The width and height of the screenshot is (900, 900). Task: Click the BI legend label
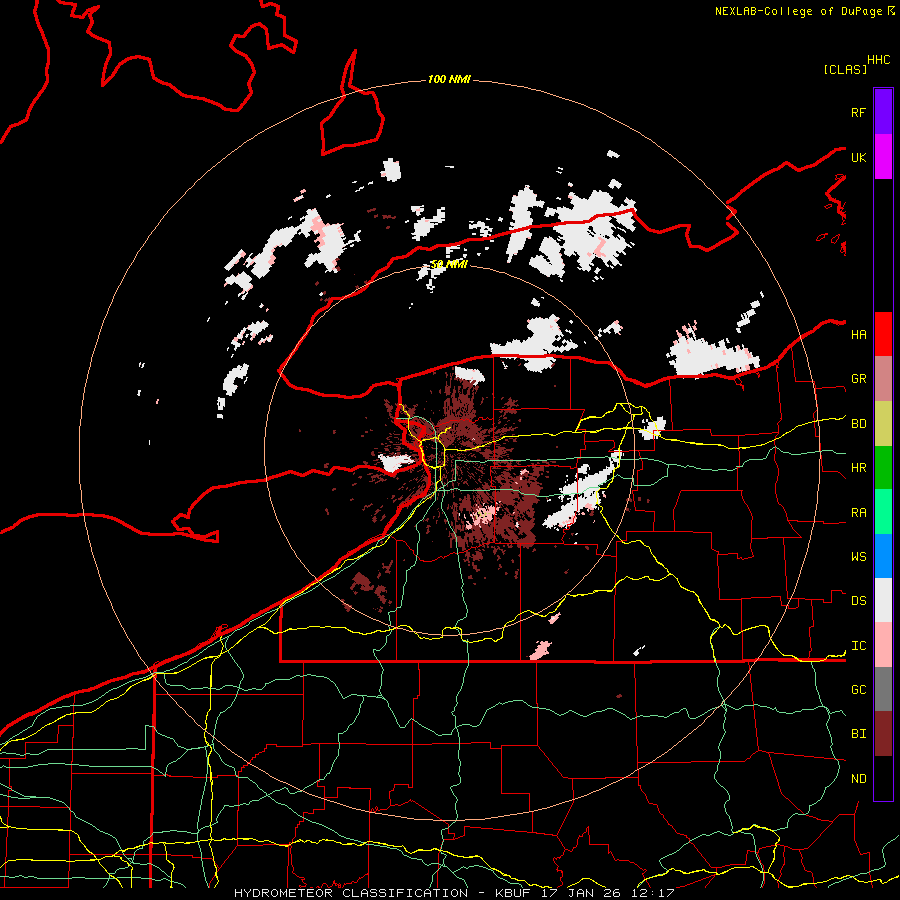[x=858, y=734]
